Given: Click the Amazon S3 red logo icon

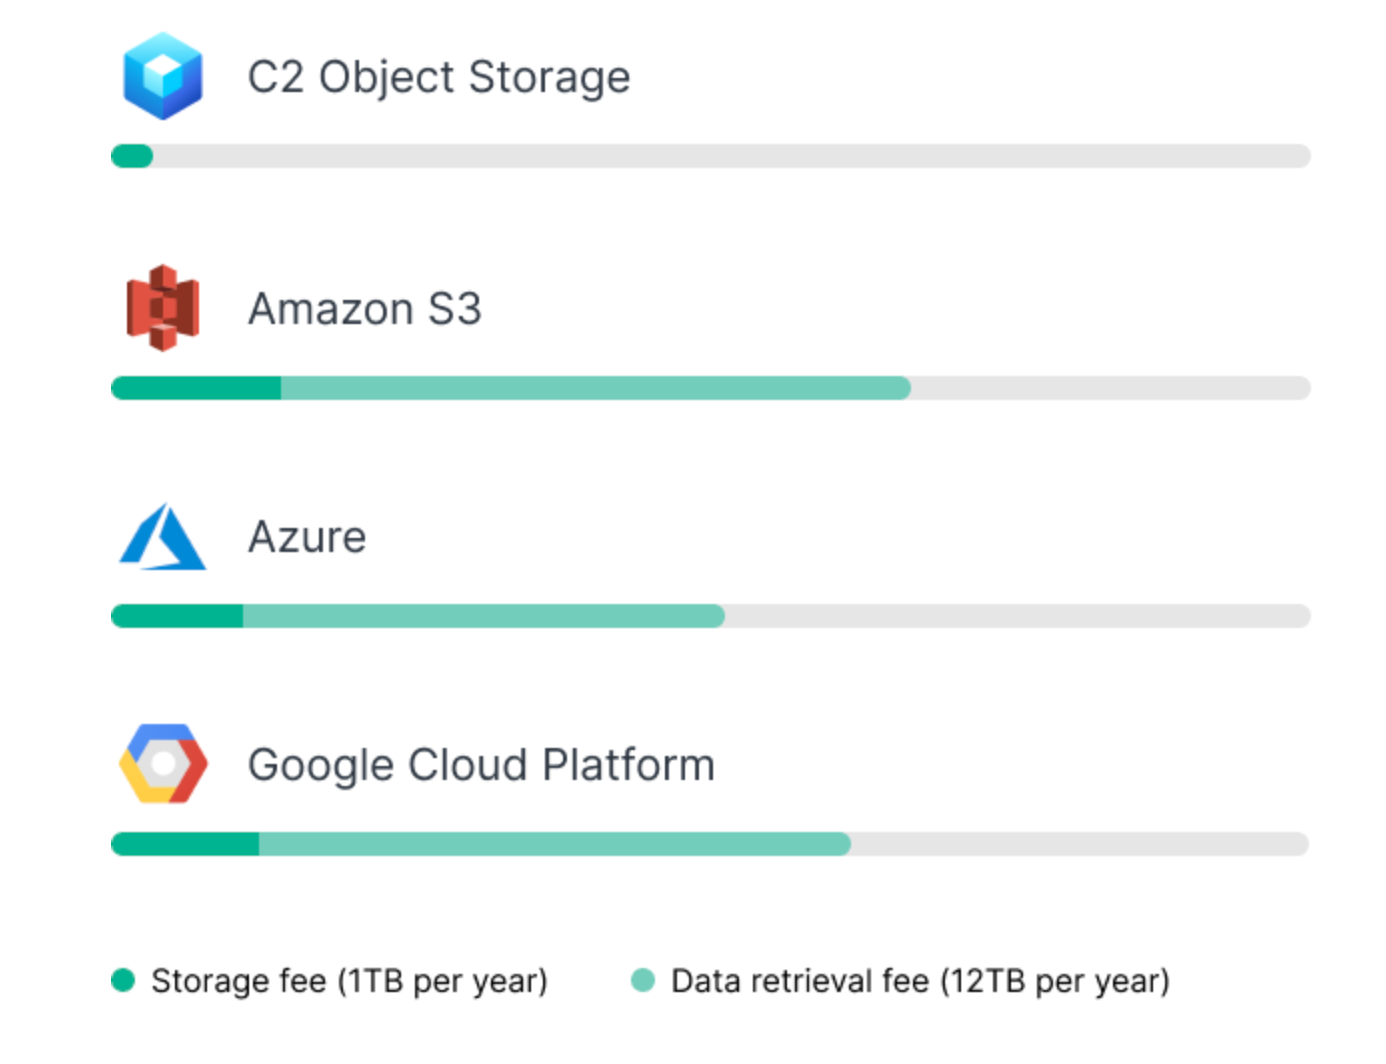Looking at the screenshot, I should point(162,308).
